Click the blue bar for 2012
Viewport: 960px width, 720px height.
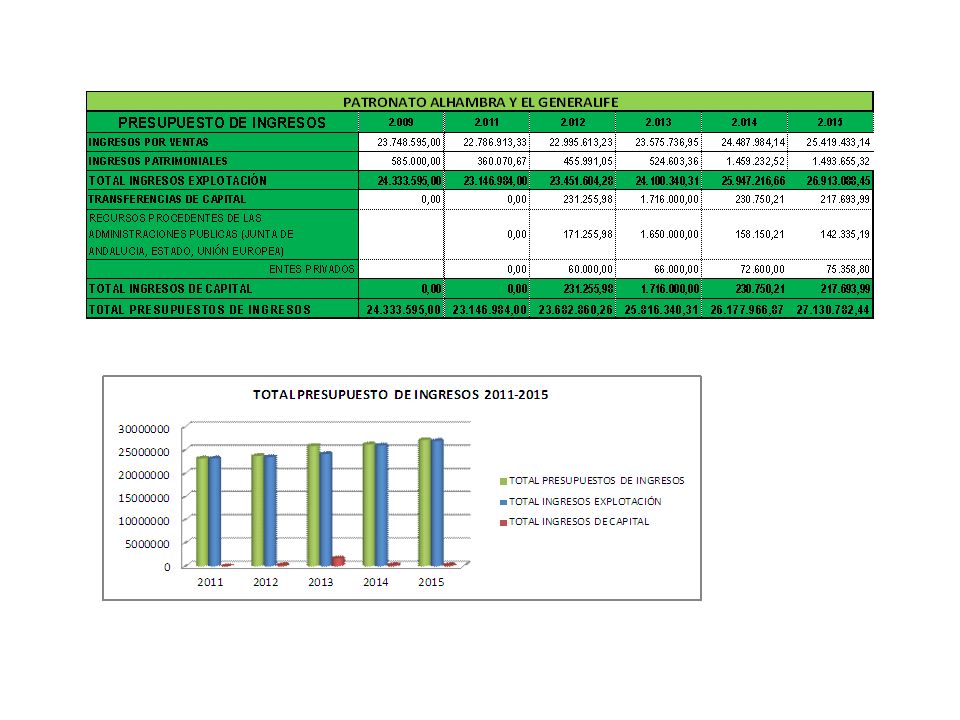click(x=270, y=511)
